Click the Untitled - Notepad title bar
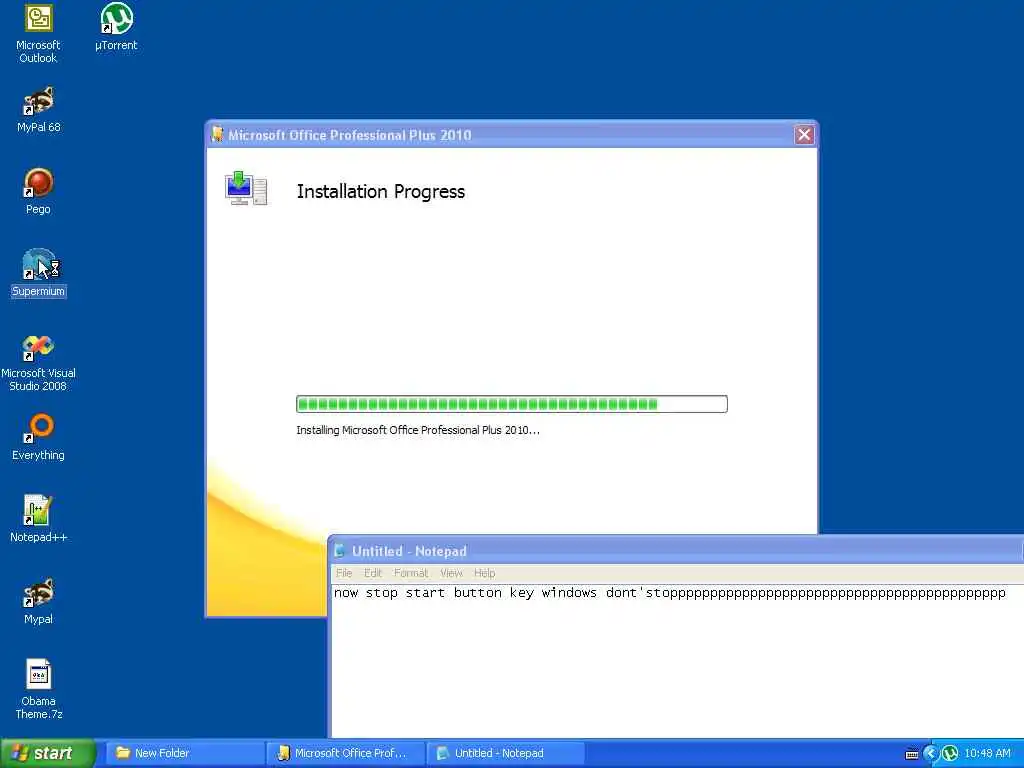Viewport: 1024px width, 768px height. 677,551
